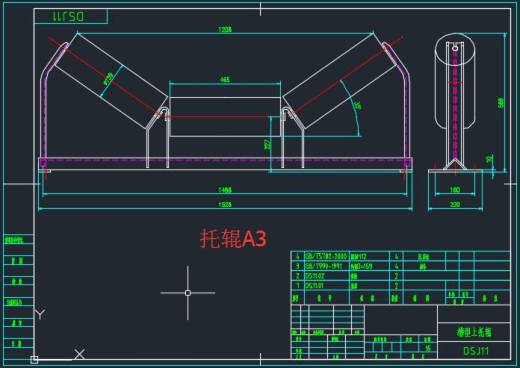Select DSJ1102 row in parts list
The width and height of the screenshot is (520, 368).
pos(400,276)
